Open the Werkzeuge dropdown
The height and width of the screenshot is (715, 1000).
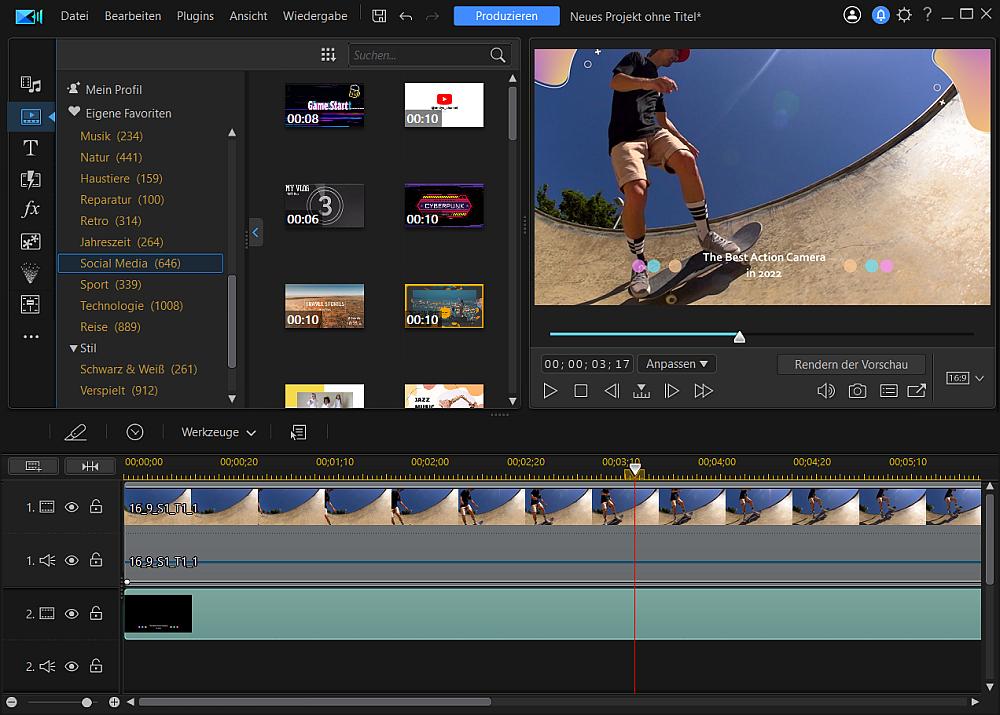pyautogui.click(x=218, y=432)
